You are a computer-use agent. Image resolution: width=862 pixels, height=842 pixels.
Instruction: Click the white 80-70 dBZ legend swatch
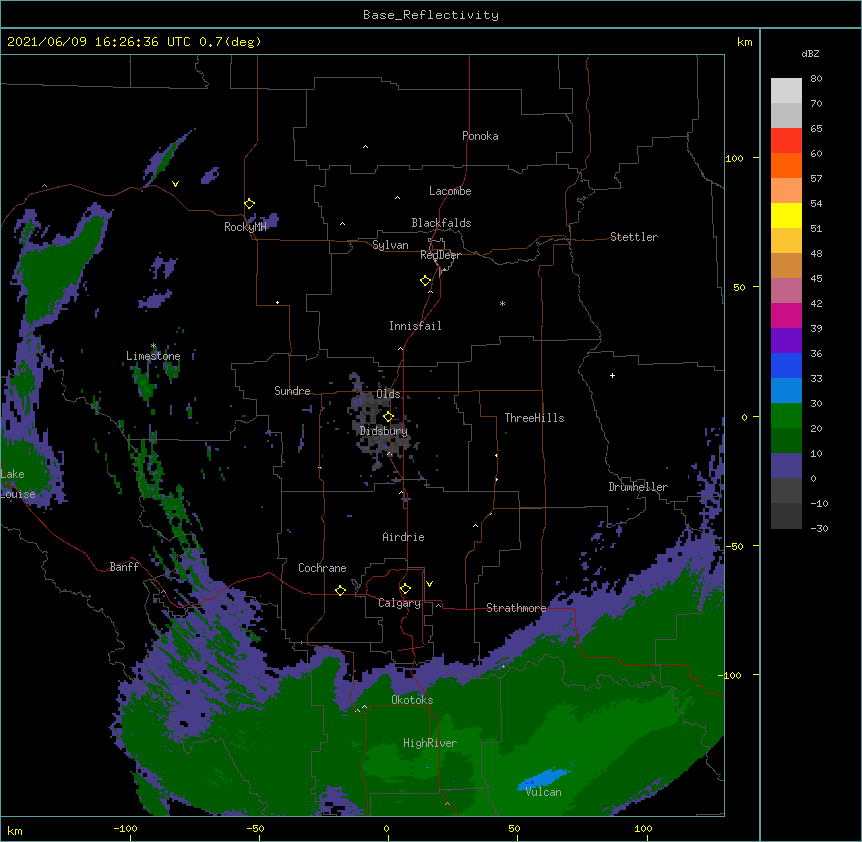point(786,91)
